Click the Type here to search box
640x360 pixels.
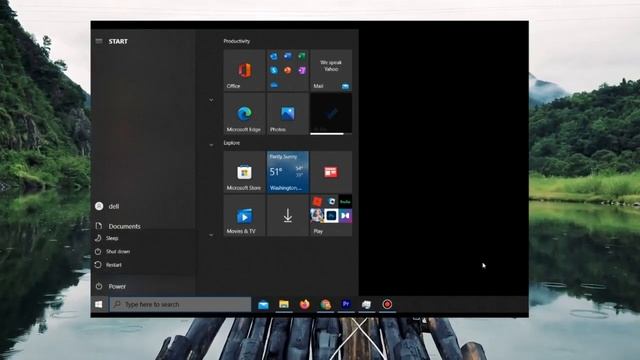coord(180,304)
